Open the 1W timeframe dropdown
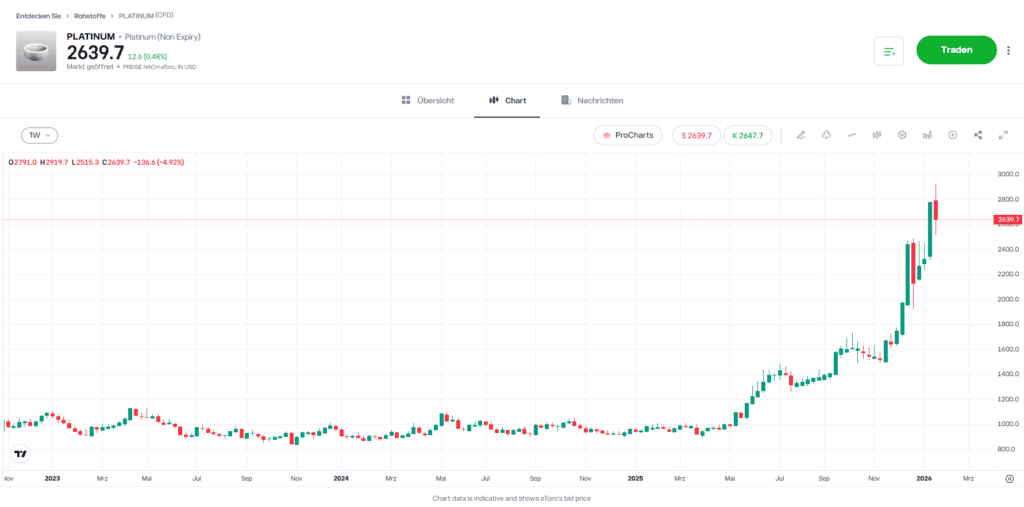Screen dimensions: 1024x507 click(40, 135)
